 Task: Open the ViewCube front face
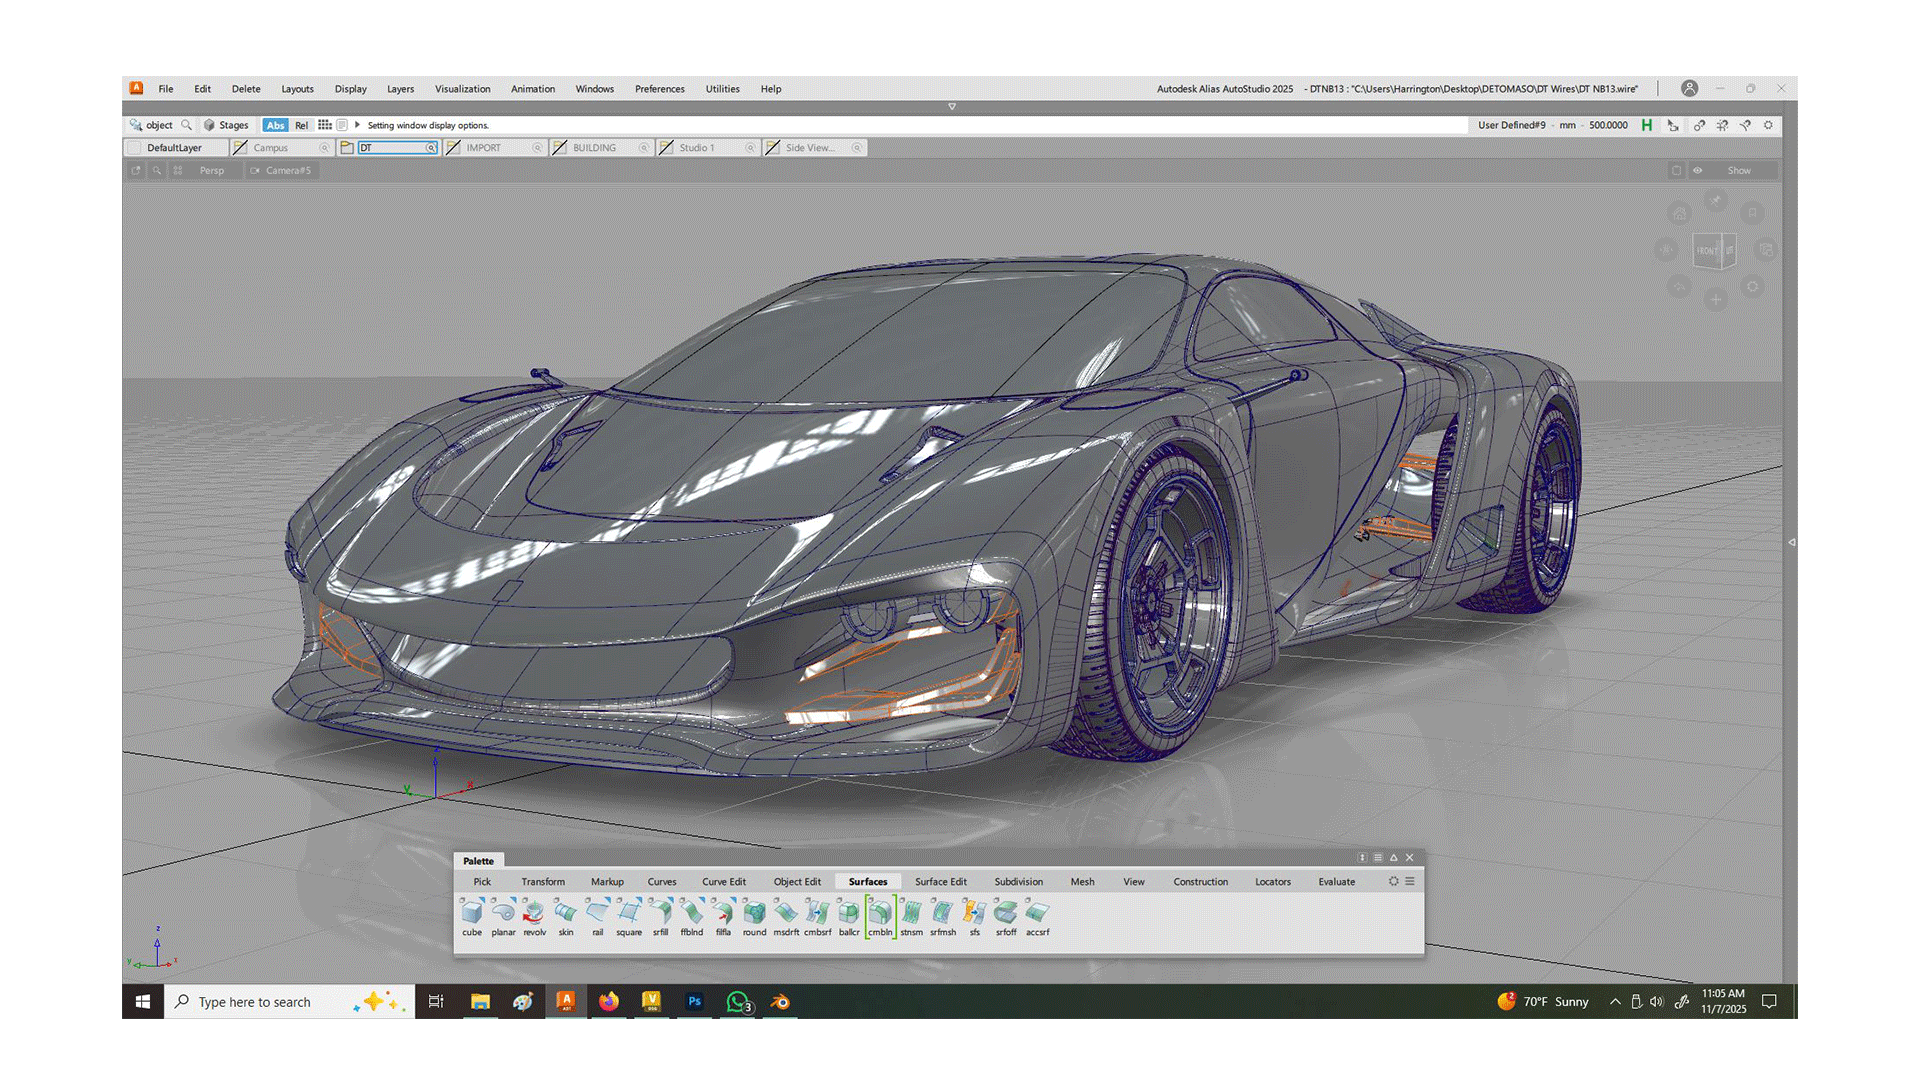(1707, 250)
